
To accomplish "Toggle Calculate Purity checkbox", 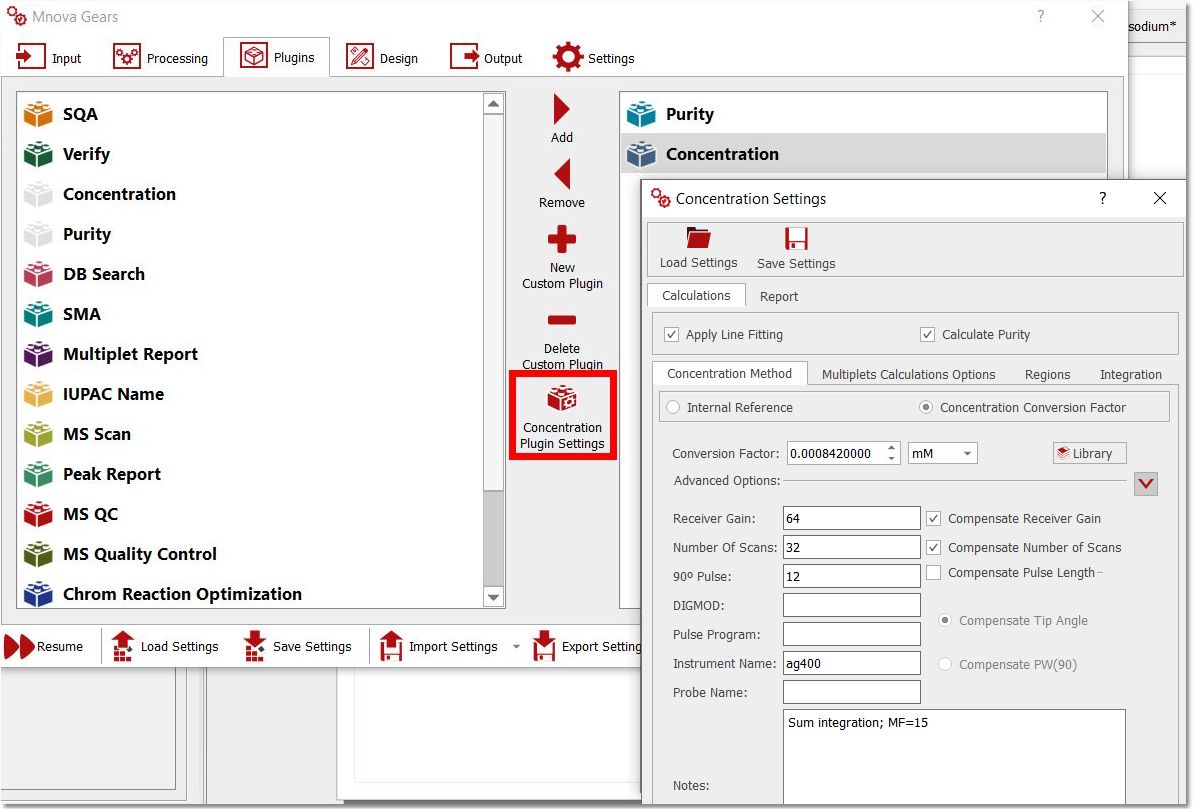I will (927, 335).
